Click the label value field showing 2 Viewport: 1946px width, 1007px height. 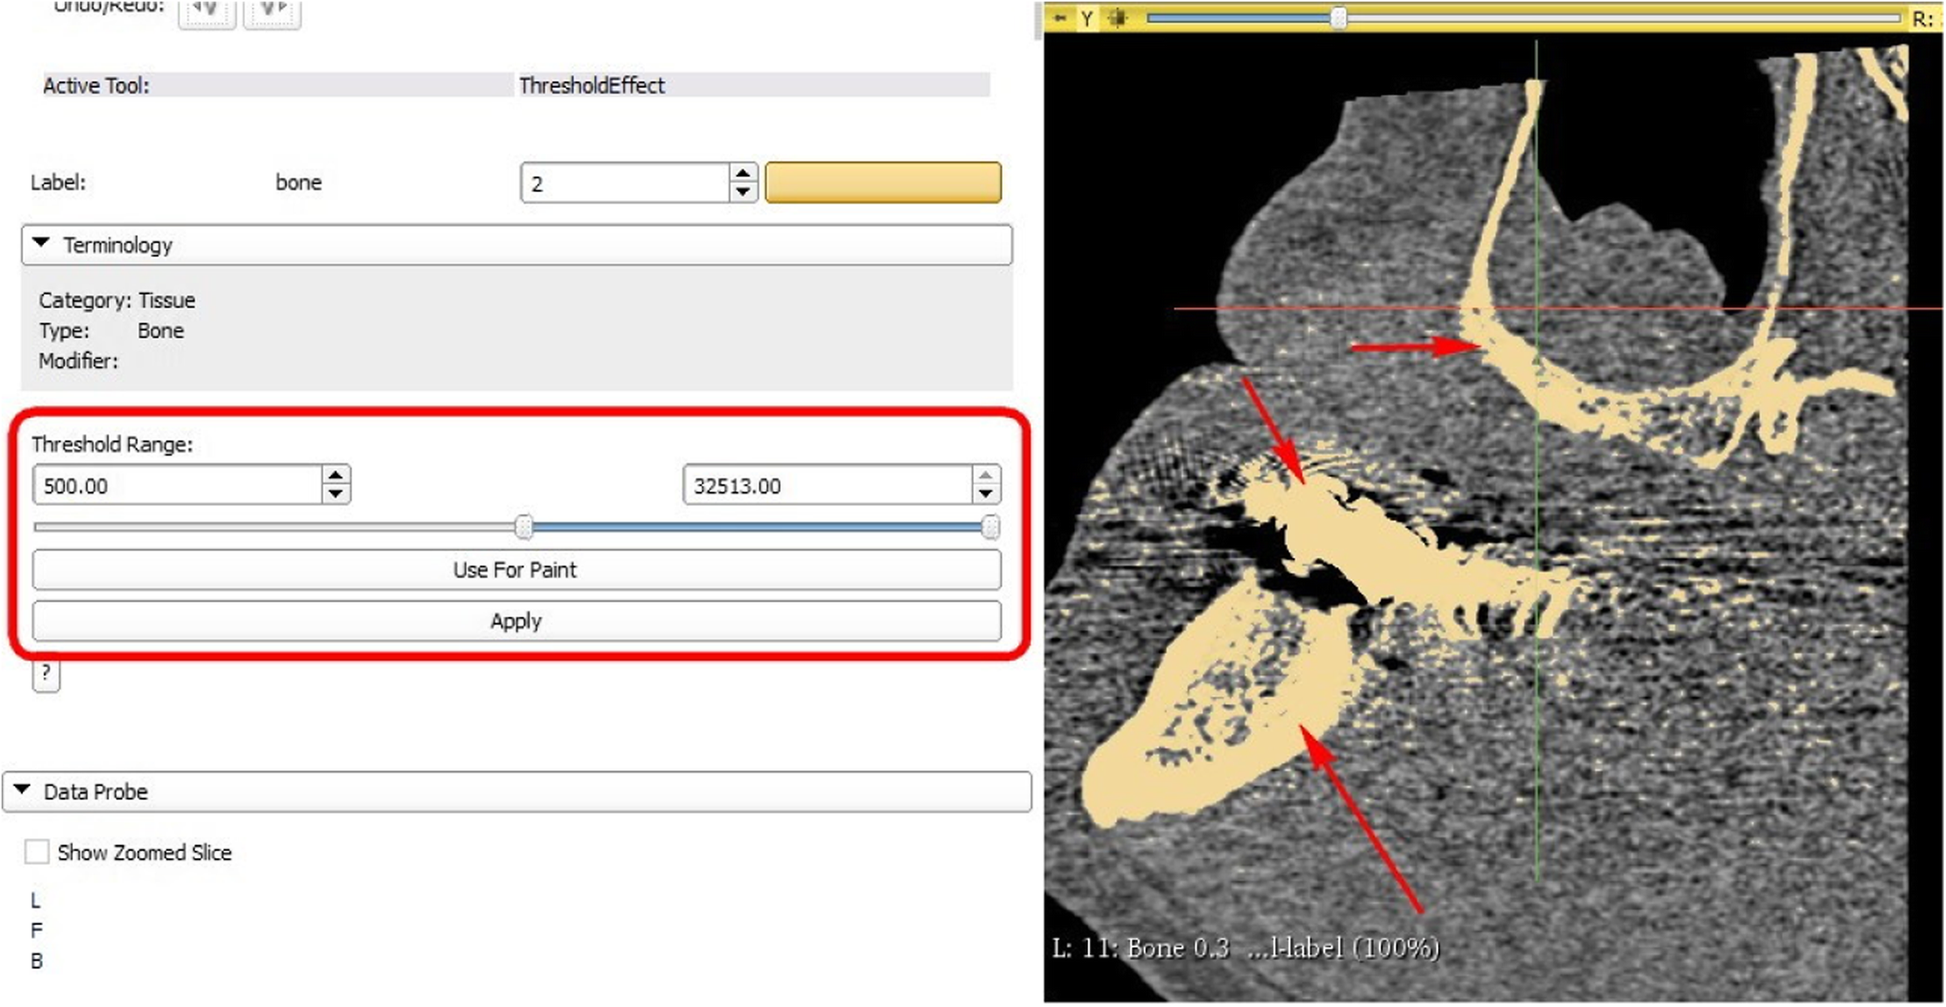(625, 183)
